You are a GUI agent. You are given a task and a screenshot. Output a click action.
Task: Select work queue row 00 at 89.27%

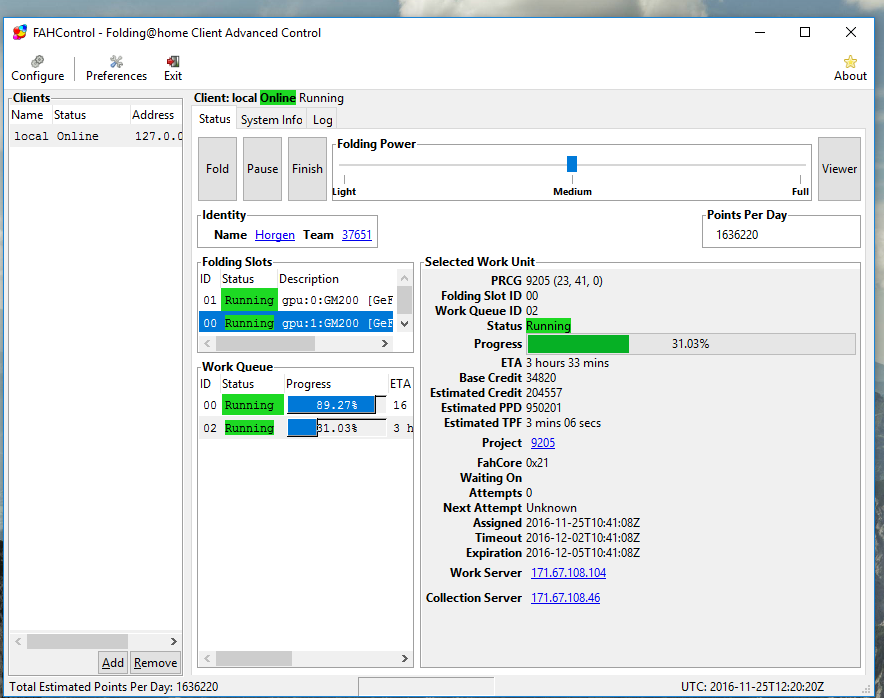(306, 405)
